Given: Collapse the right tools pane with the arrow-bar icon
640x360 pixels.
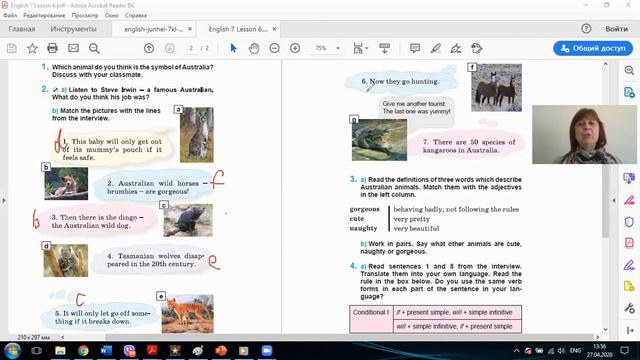Looking at the screenshot, I should (629, 330).
